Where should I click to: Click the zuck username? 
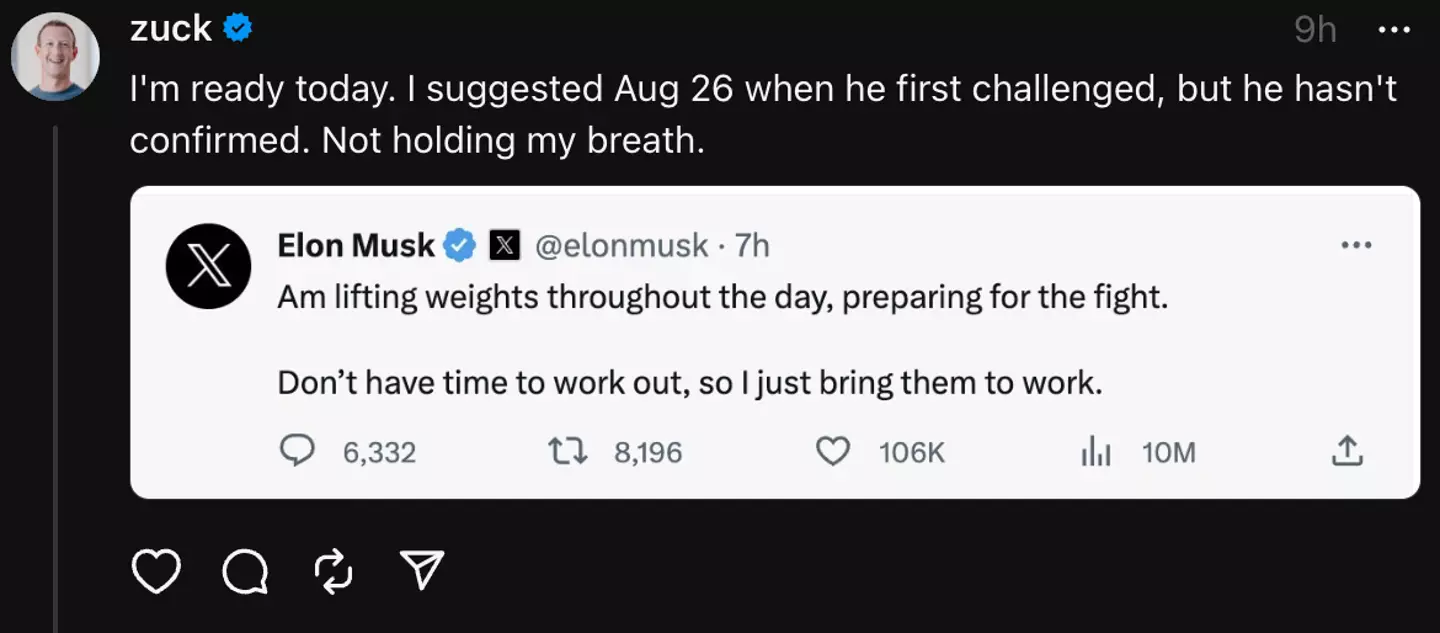pyautogui.click(x=170, y=29)
